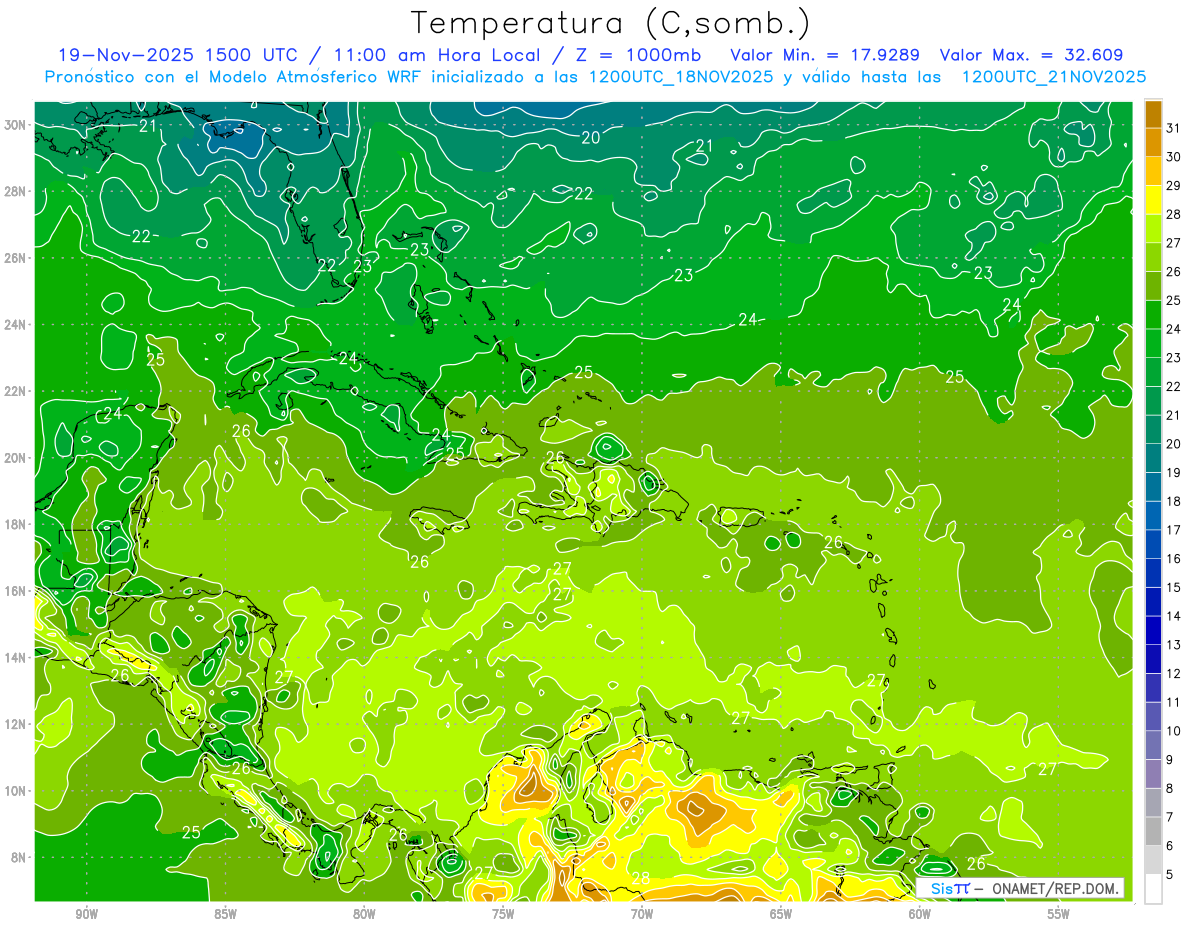This screenshot has height=927, width=1200.
Task: Click the "1200UTC_21NOV2025" valid-until time
Action: click(x=1053, y=77)
